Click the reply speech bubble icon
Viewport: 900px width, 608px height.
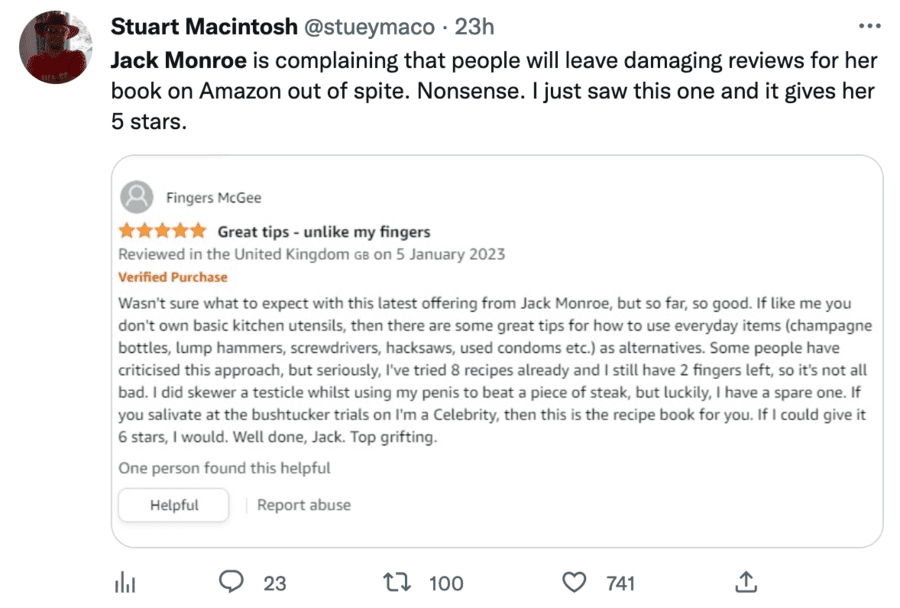[x=232, y=582]
